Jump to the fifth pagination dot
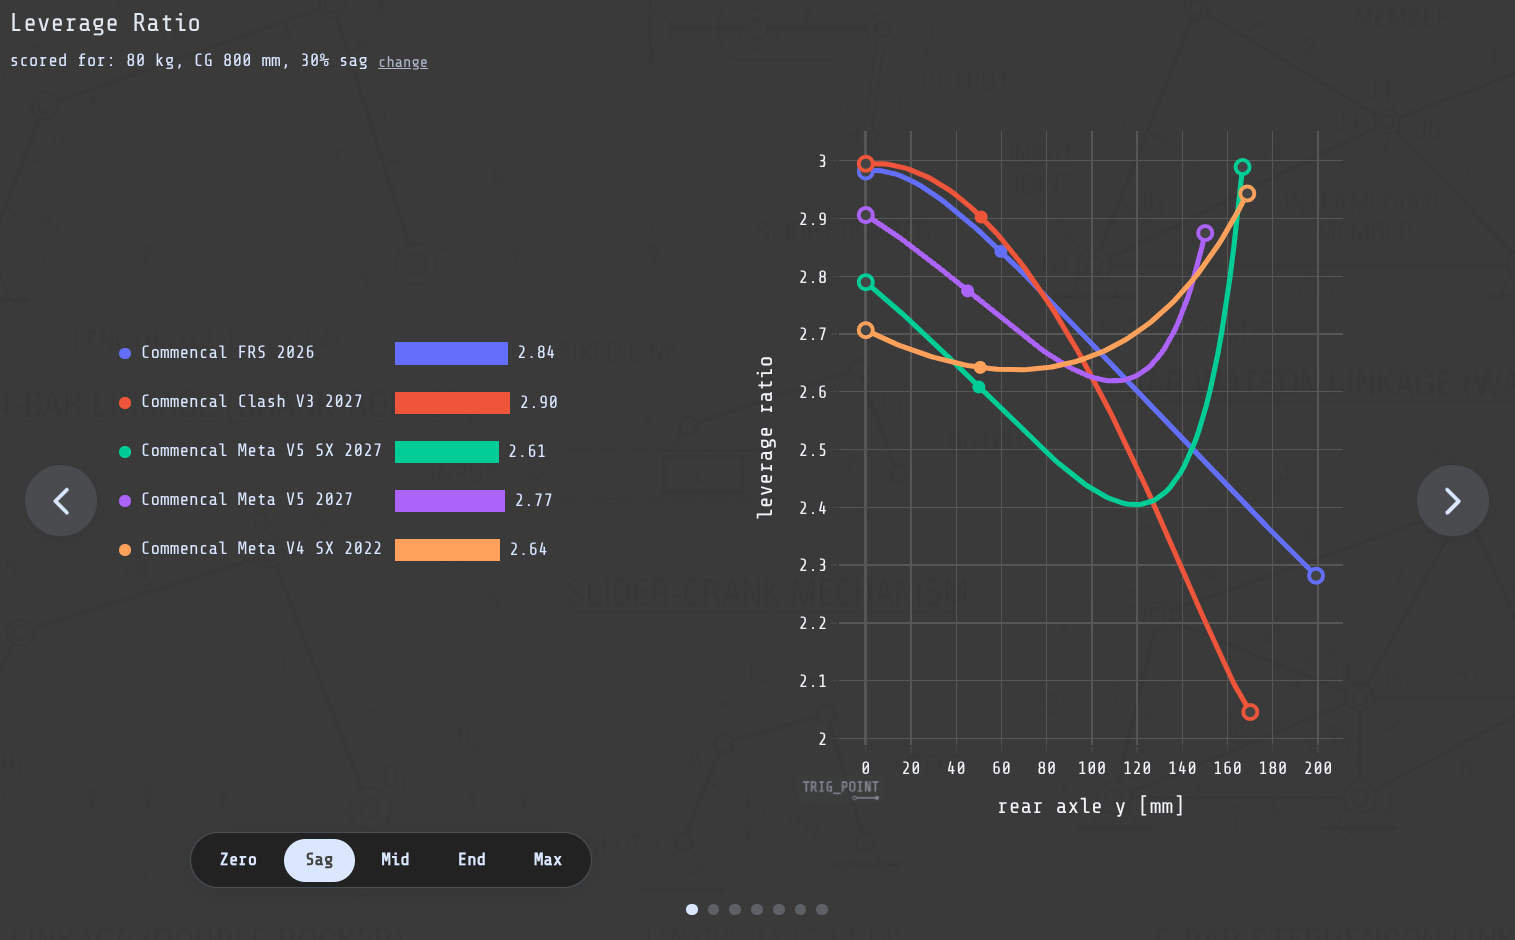The width and height of the screenshot is (1515, 940). click(779, 909)
